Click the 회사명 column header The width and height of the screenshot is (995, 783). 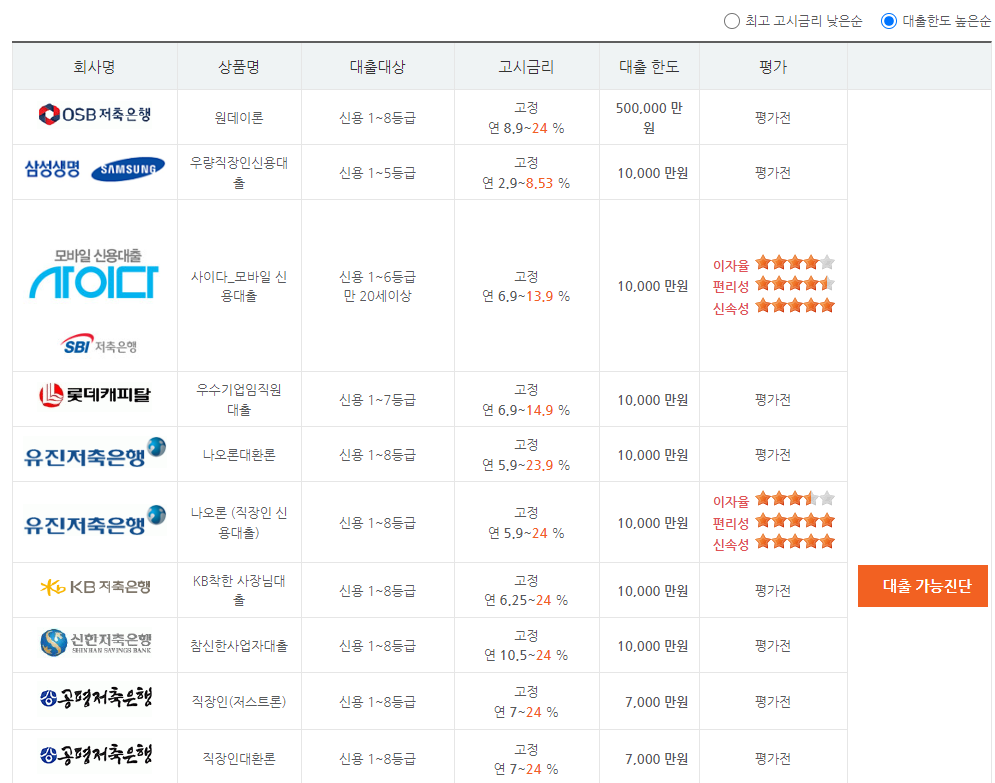pos(95,67)
